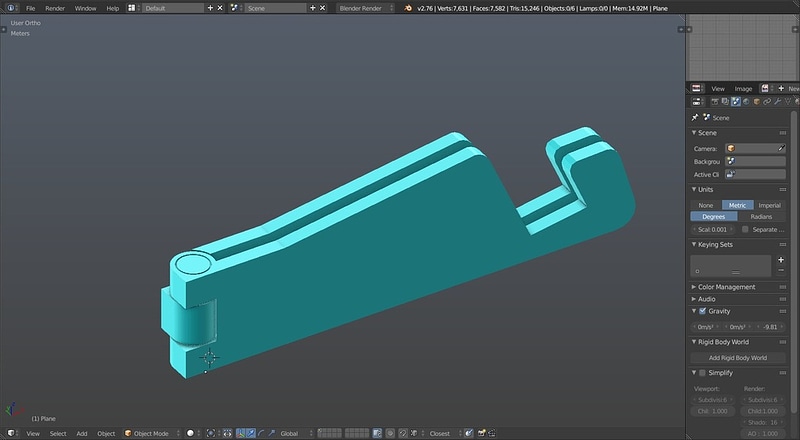Image resolution: width=800 pixels, height=440 pixels.
Task: Open the 3D viewport View menu
Action: 33,433
